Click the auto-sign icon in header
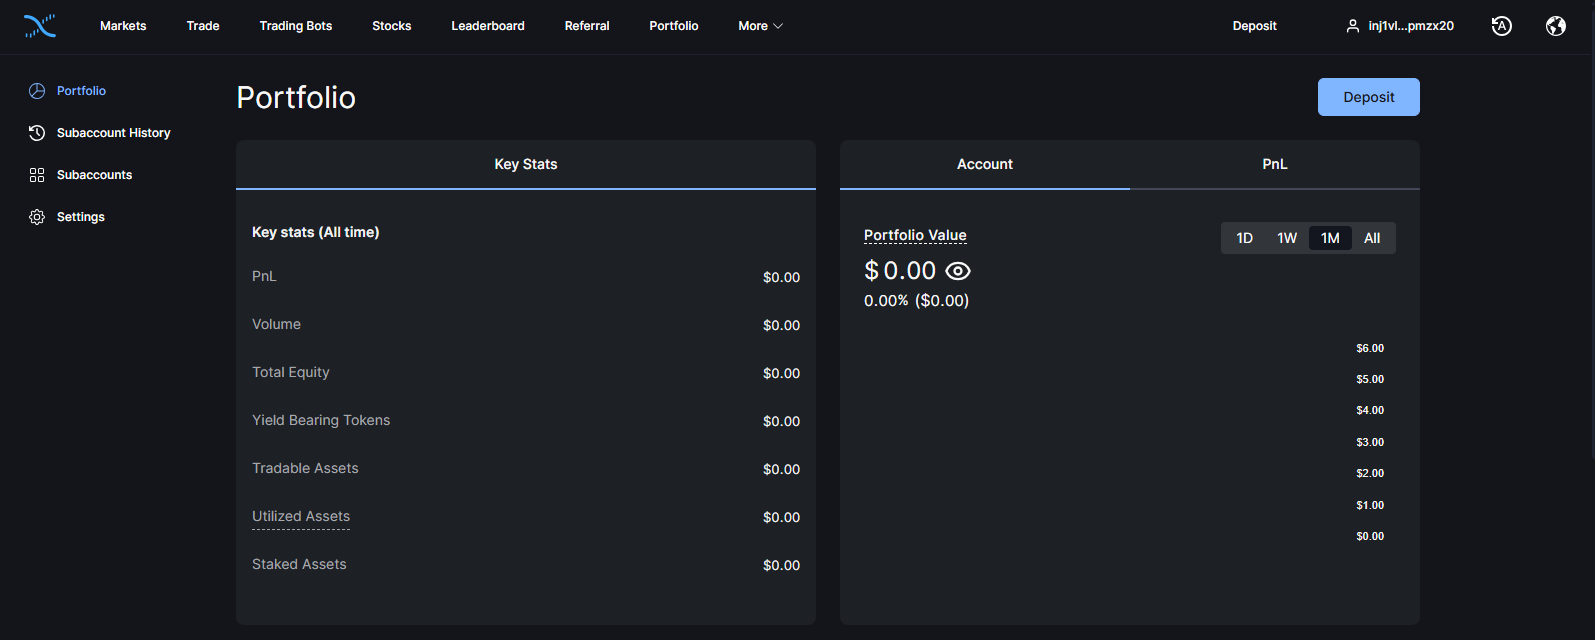 (1501, 26)
